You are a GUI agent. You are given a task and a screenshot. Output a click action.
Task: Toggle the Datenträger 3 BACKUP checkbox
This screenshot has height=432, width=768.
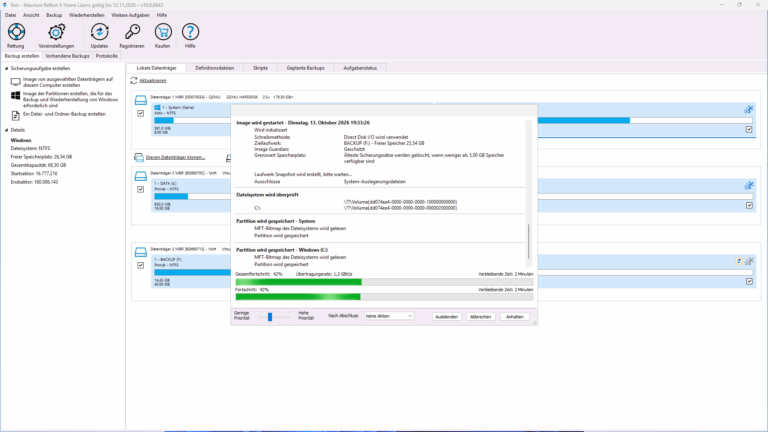[x=141, y=265]
